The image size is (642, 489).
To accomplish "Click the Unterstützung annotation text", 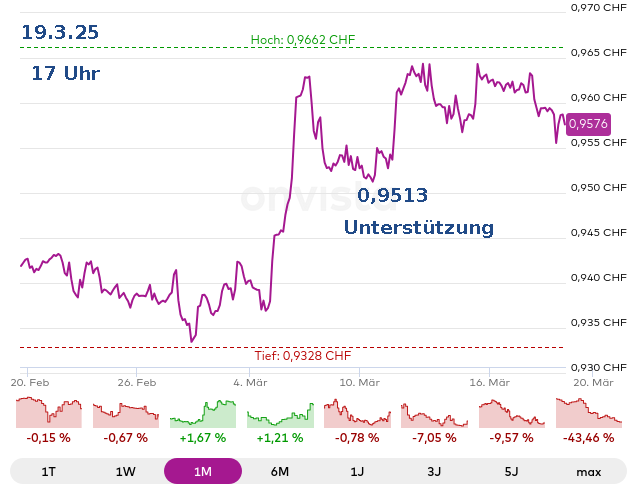I will click(419, 228).
